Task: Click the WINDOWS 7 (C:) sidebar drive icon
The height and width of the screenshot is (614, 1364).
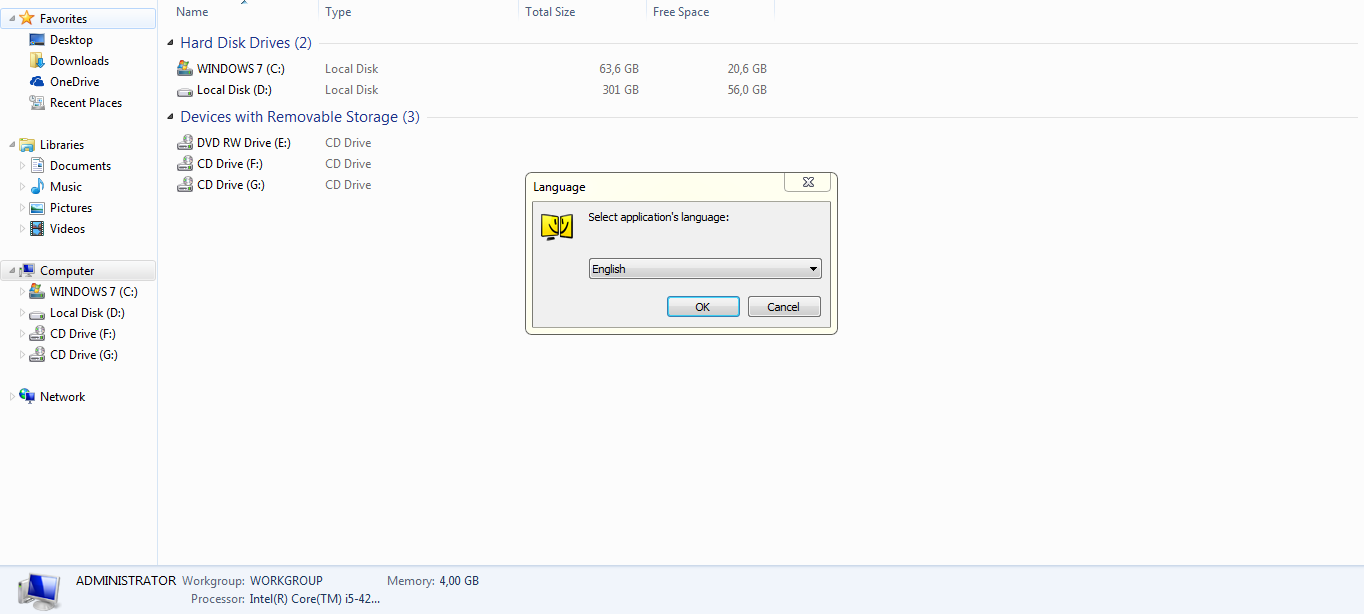Action: point(37,292)
